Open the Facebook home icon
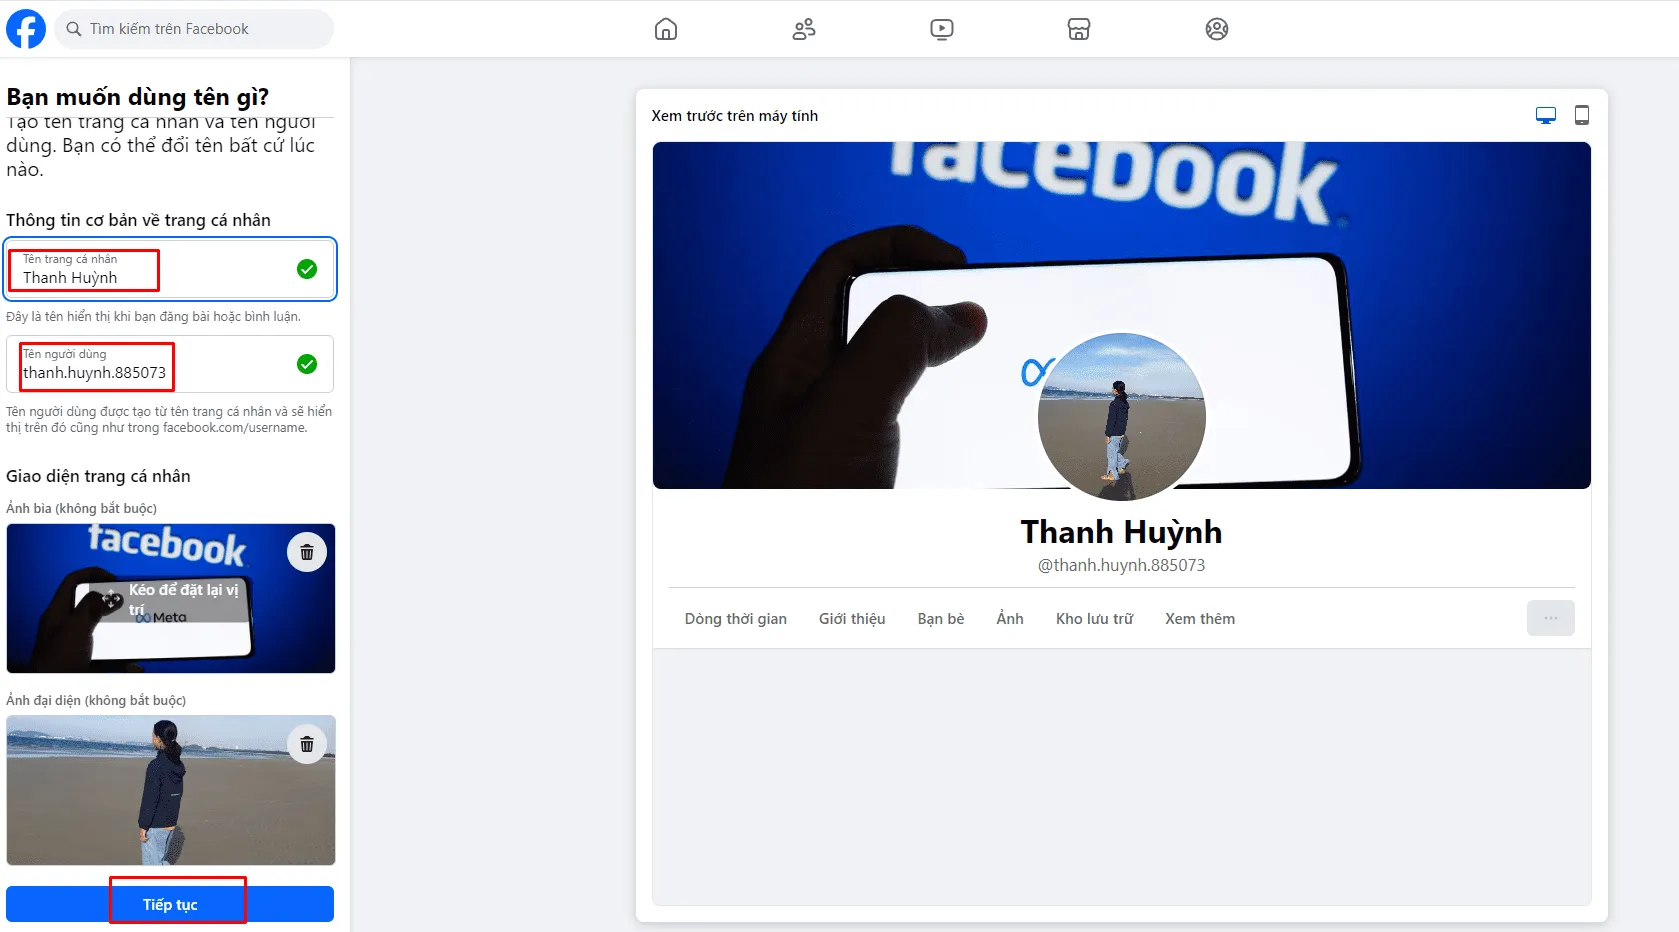 coord(665,29)
